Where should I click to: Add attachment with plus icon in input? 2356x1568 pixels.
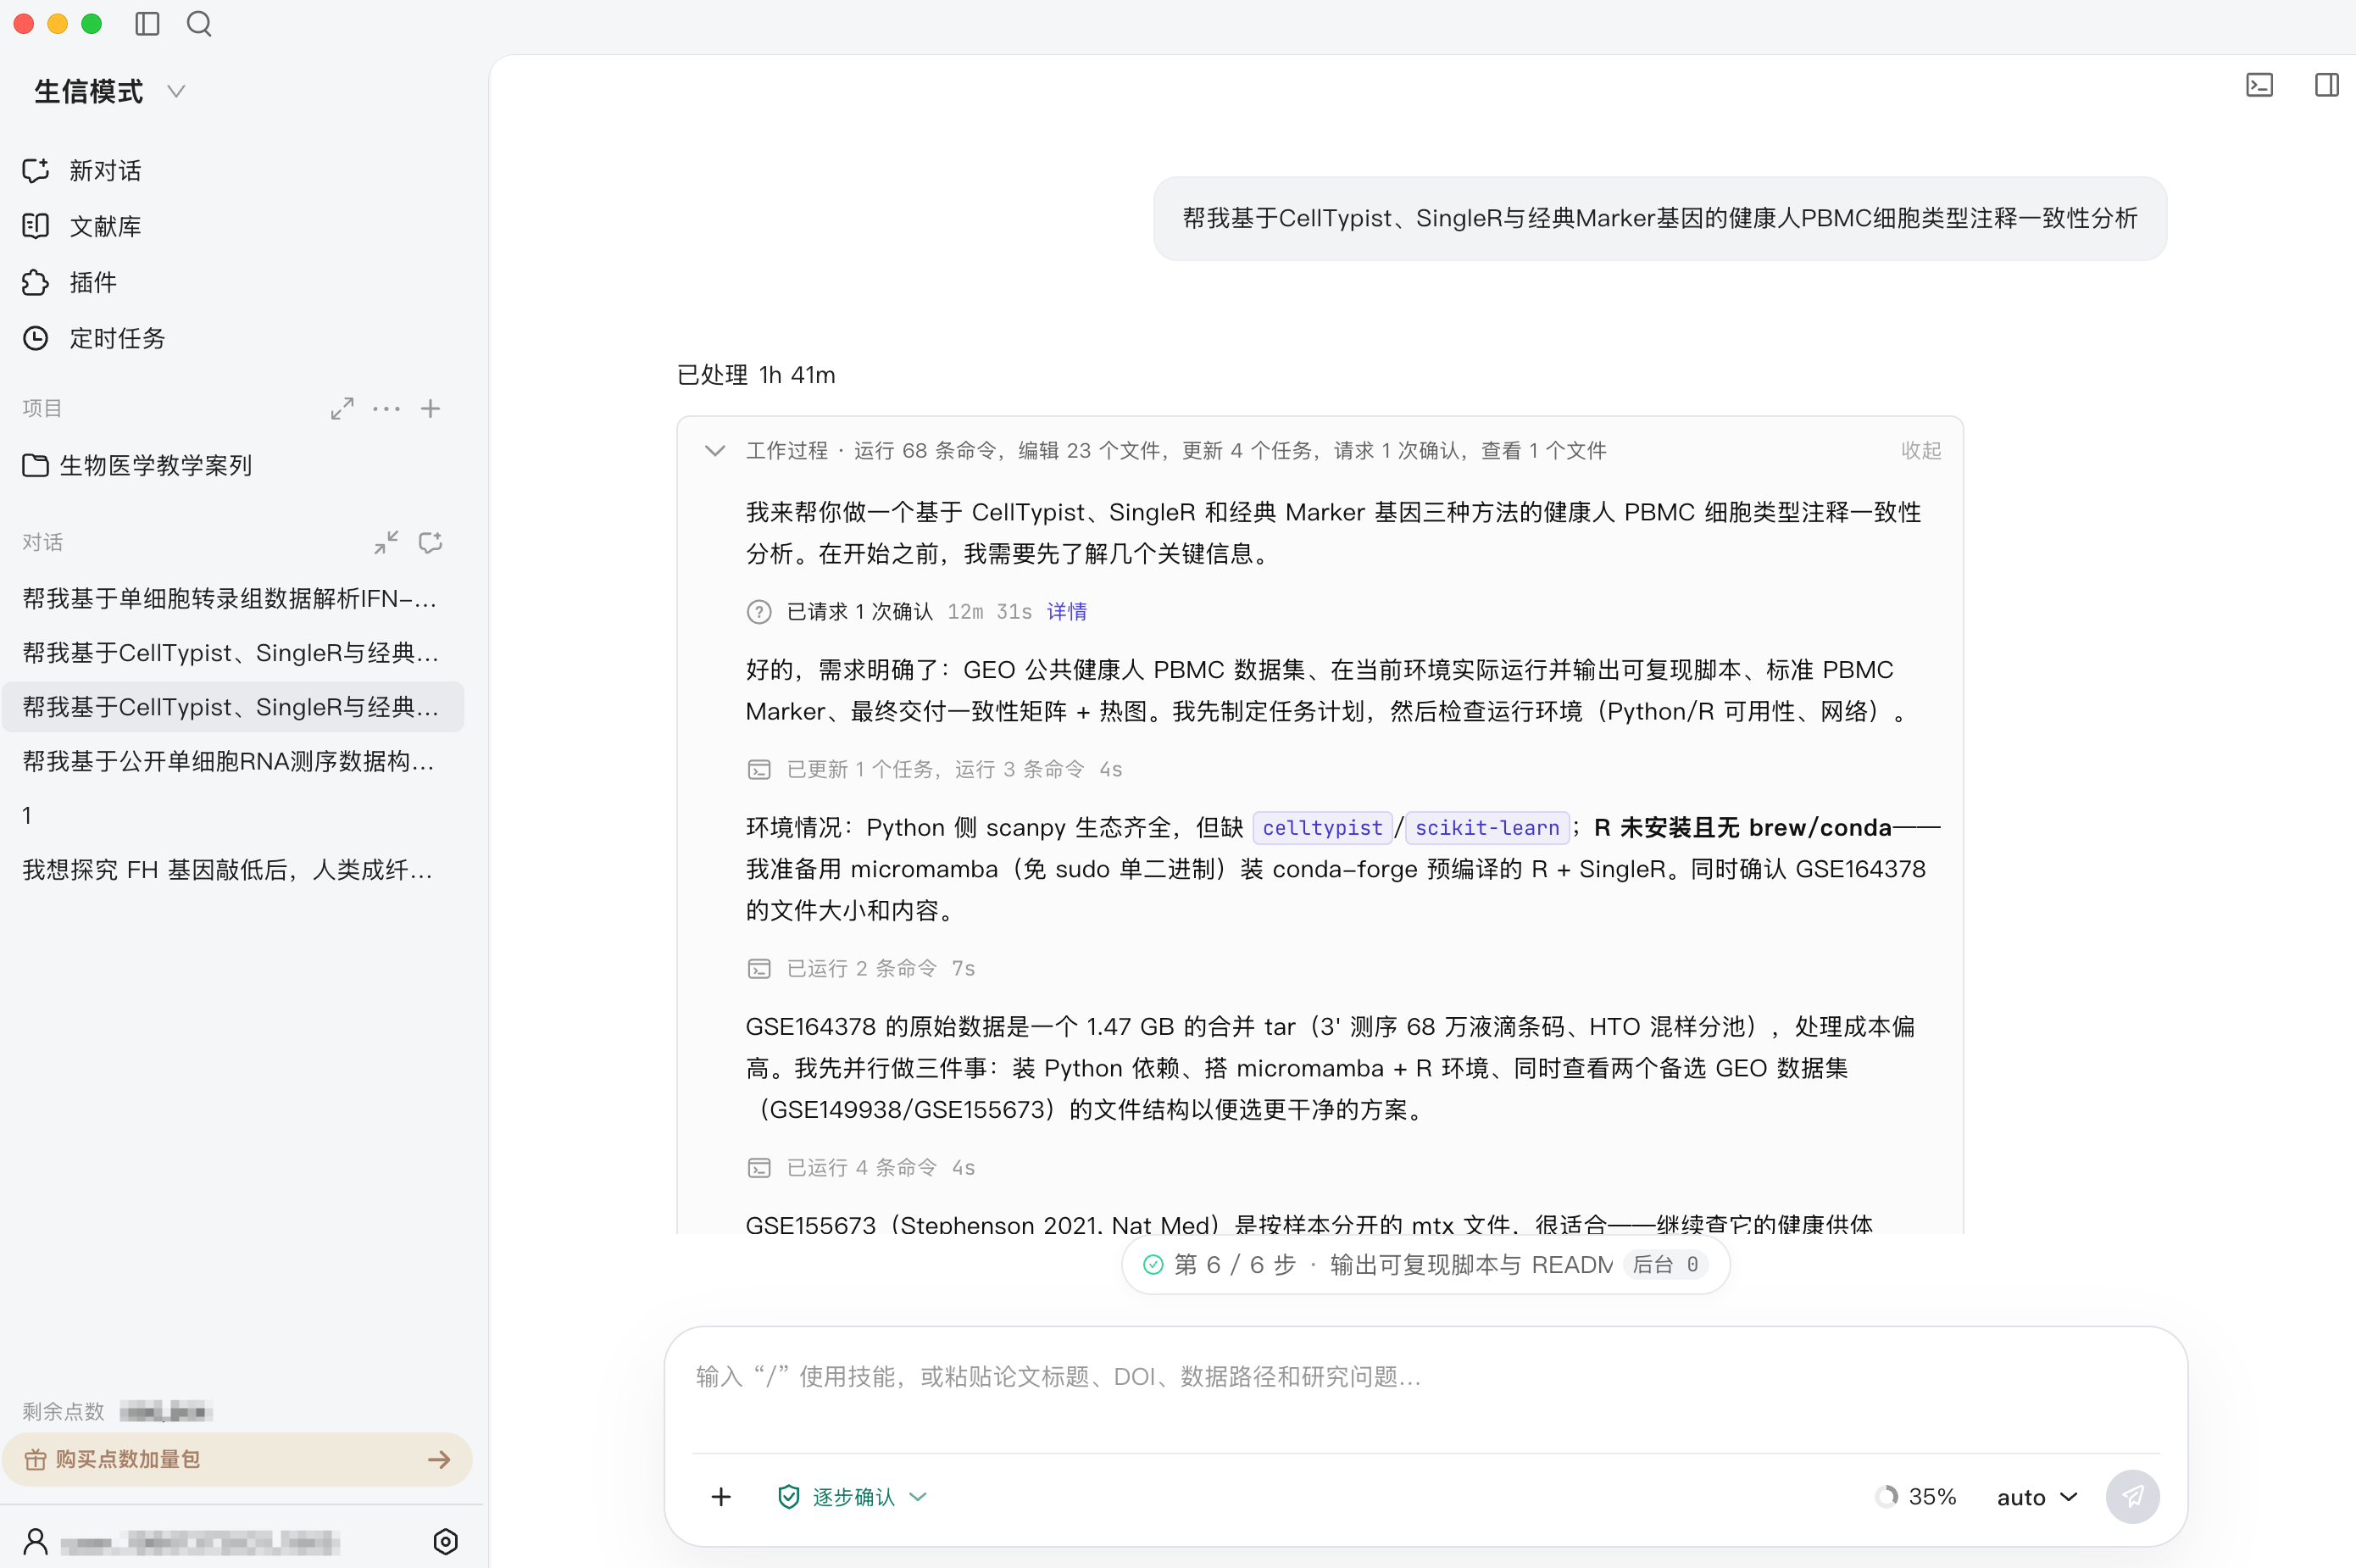[x=721, y=1497]
